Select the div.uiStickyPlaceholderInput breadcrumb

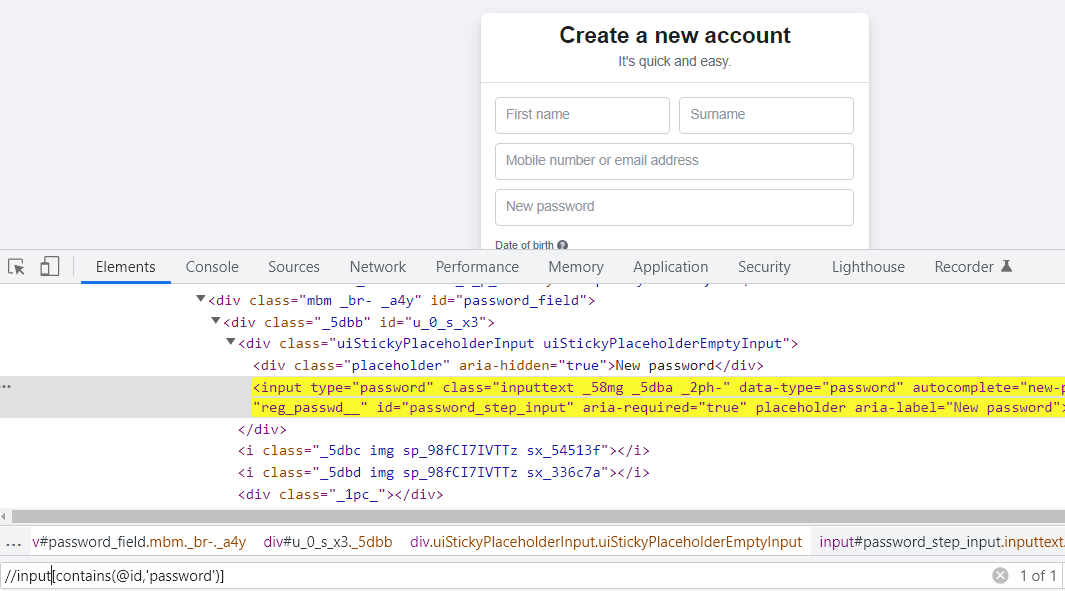pos(606,542)
